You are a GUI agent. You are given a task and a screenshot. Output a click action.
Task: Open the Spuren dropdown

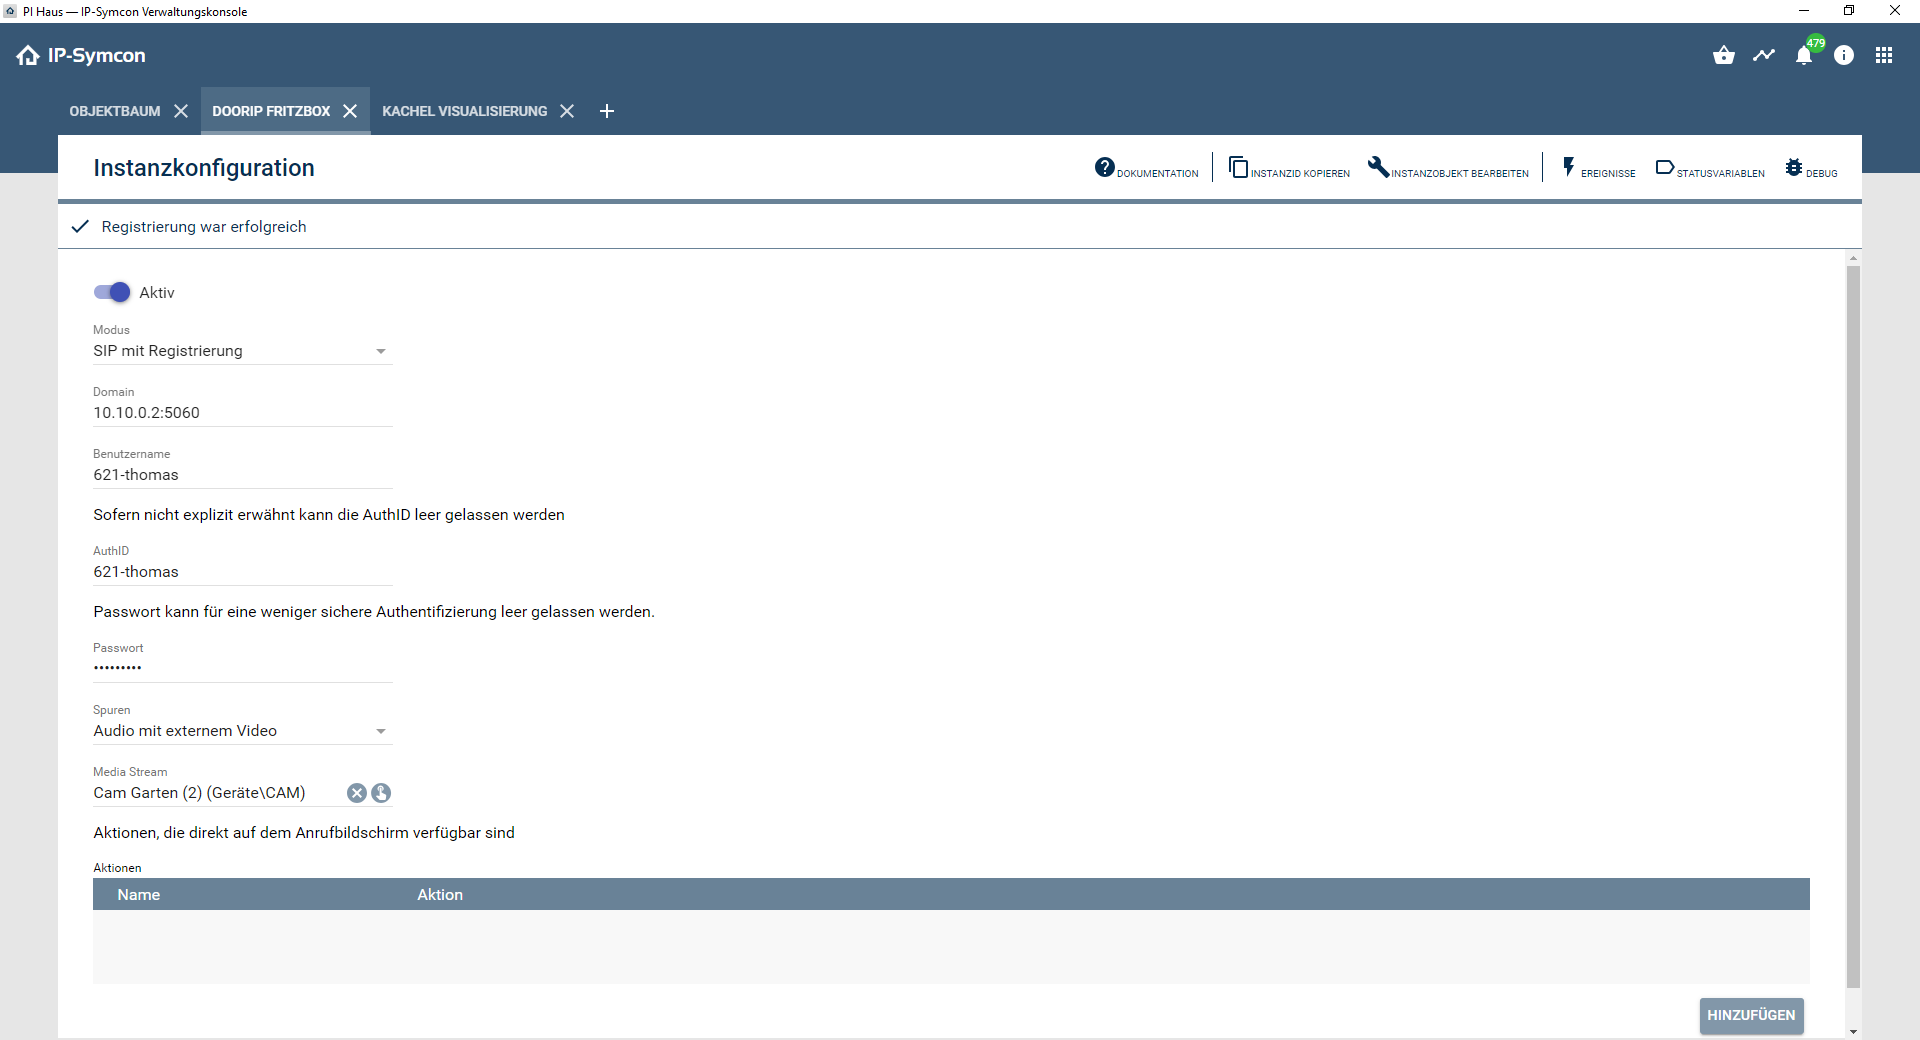point(242,731)
